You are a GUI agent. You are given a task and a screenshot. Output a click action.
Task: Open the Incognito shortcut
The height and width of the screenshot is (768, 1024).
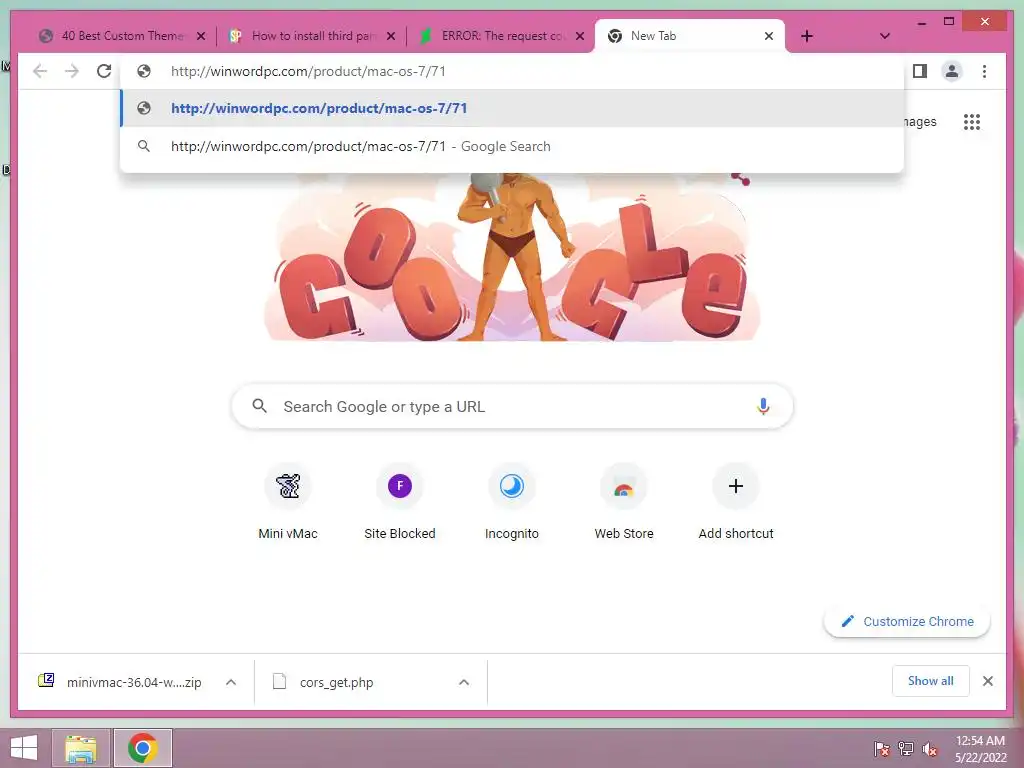pos(512,502)
